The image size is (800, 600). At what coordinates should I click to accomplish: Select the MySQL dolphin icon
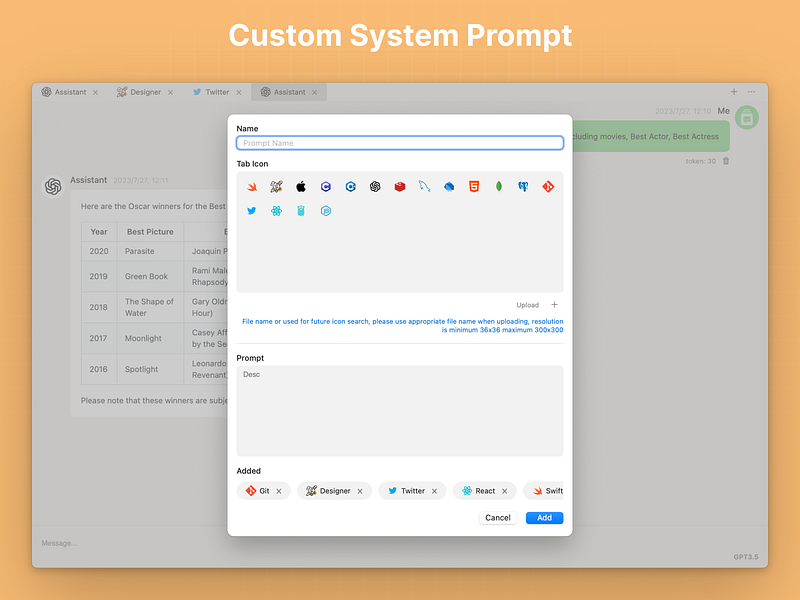click(424, 187)
